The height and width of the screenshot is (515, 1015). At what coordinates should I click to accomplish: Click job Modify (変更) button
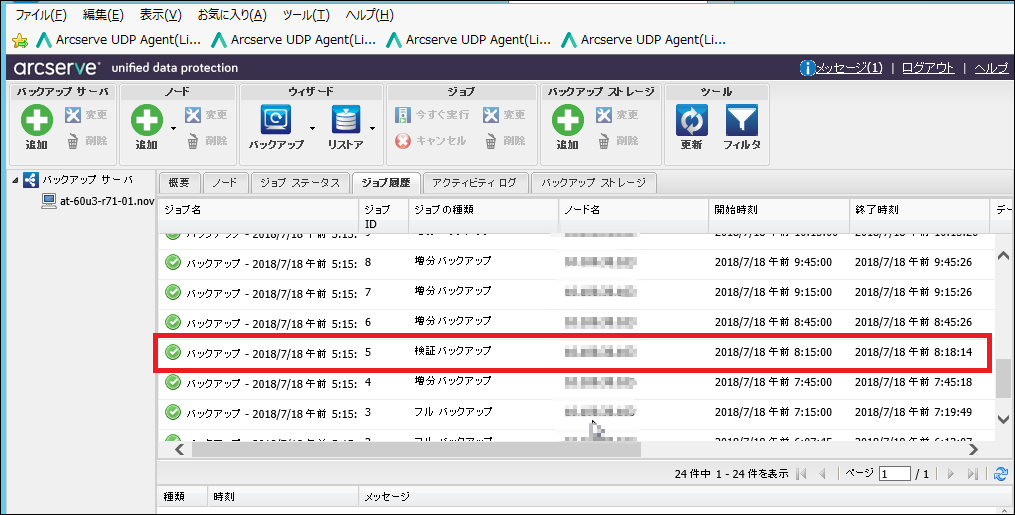pyautogui.click(x=504, y=115)
